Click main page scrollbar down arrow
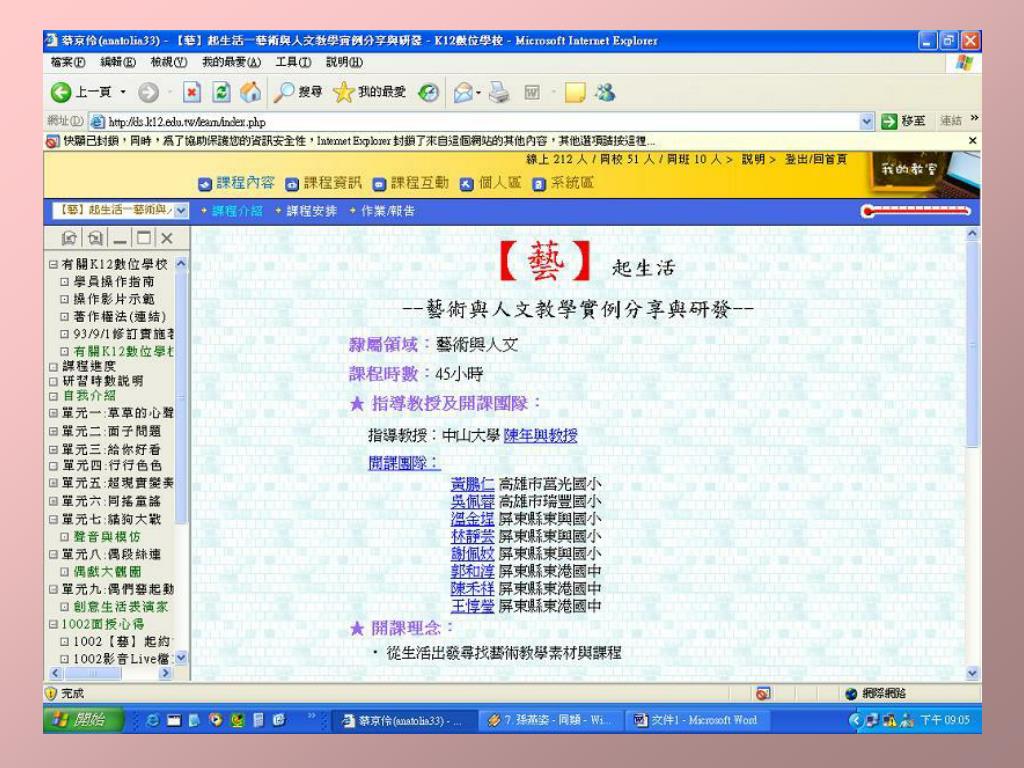The width and height of the screenshot is (1024, 768). 972,673
